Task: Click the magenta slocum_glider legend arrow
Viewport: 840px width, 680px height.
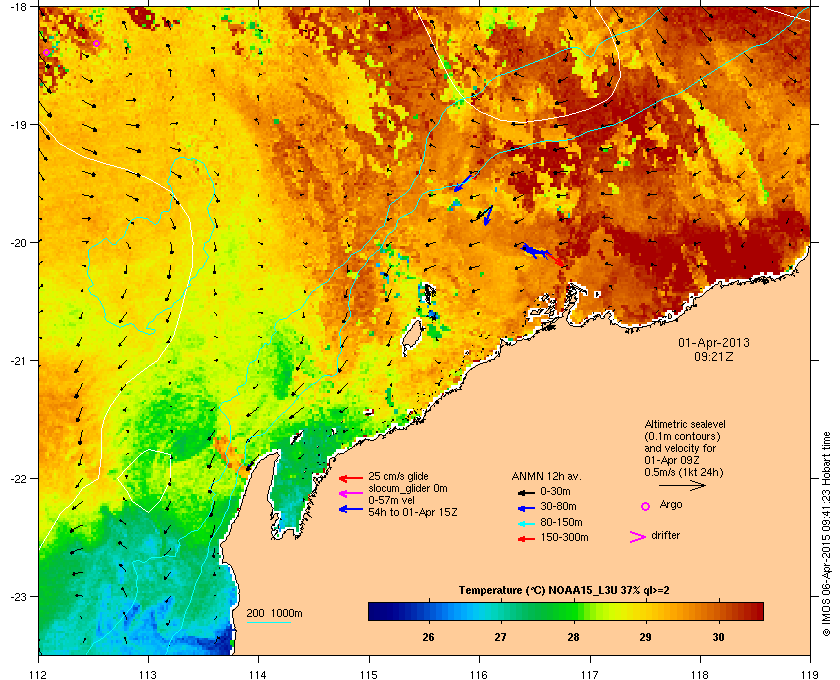Action: tap(351, 493)
